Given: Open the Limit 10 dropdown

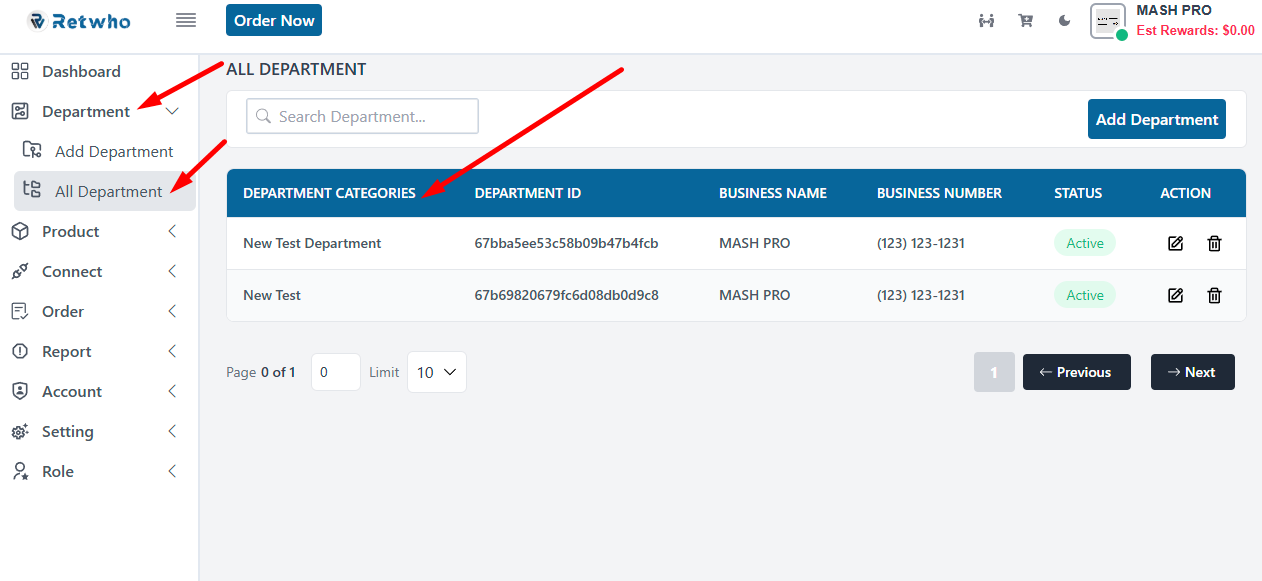Looking at the screenshot, I should coord(436,372).
